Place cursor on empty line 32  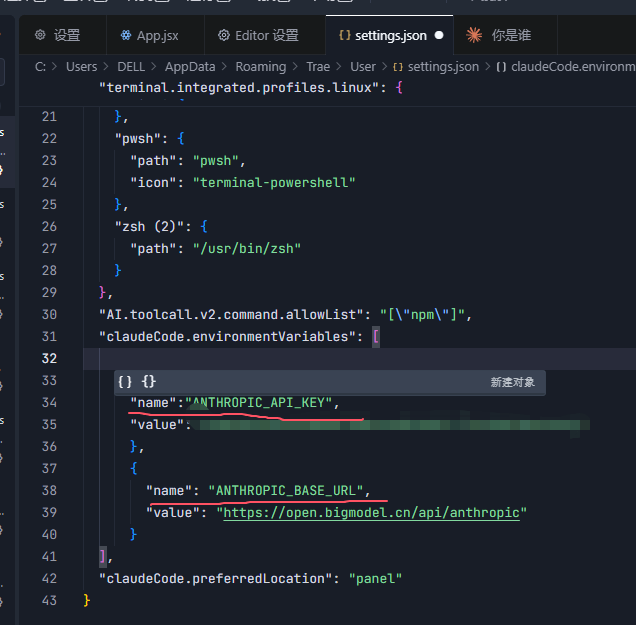click(x=300, y=358)
